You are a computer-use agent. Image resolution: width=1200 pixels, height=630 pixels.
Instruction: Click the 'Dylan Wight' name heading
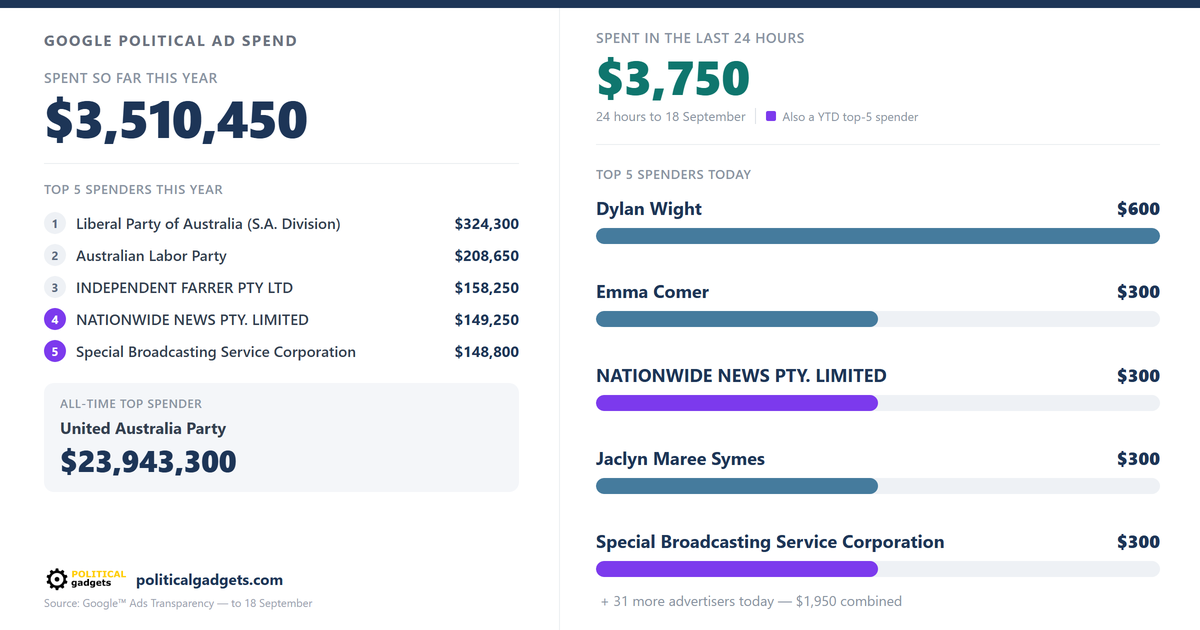tap(649, 209)
